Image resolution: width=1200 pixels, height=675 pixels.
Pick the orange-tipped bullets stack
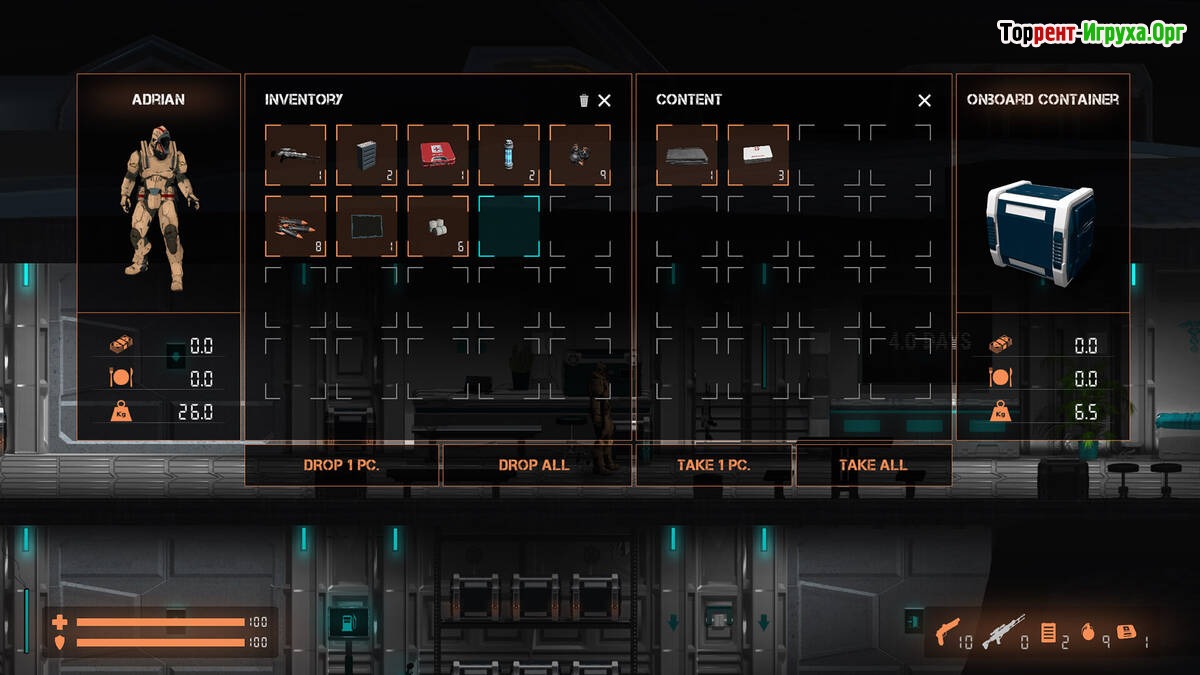pos(295,226)
